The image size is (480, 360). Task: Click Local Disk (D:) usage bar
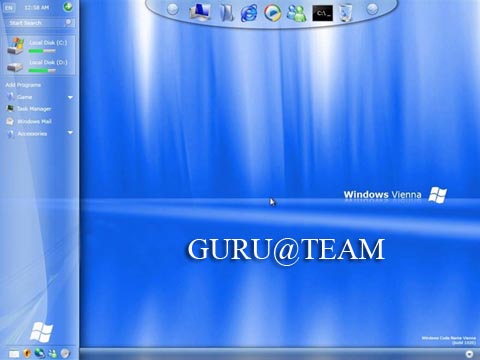42,71
